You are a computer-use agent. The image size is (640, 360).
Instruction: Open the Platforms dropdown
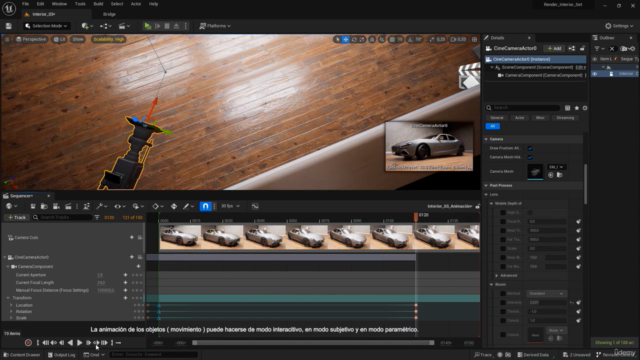click(x=215, y=26)
